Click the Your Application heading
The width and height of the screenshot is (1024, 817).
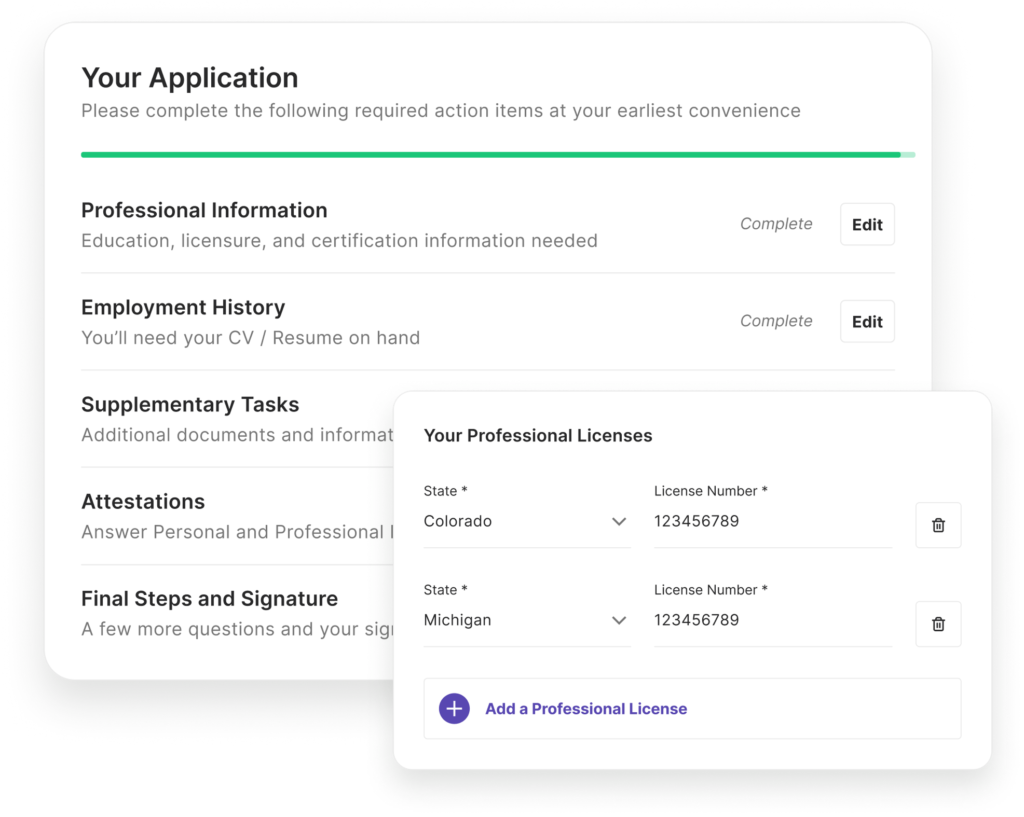pos(189,78)
